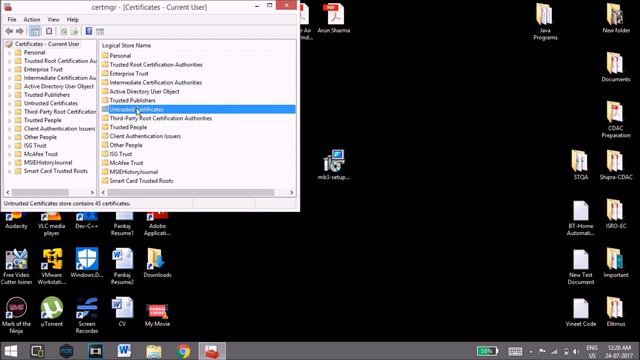Click the blue Help toolbar icon
Screen dimensions: 640x360
(x=89, y=31)
